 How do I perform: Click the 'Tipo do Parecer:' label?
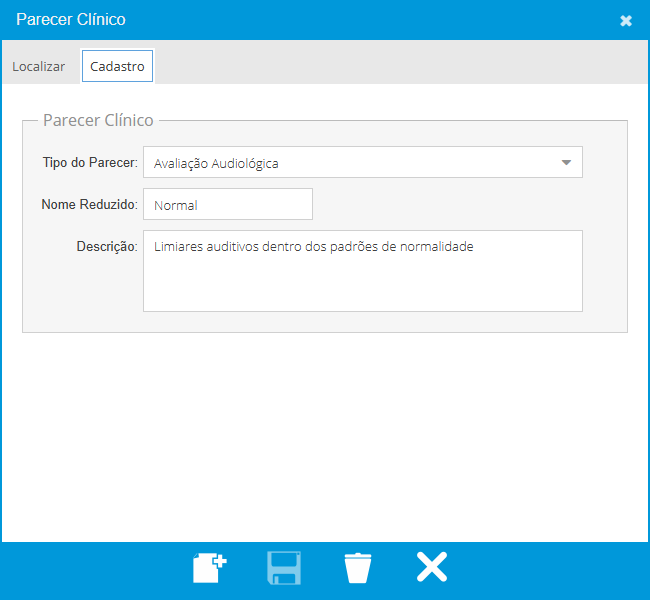click(90, 162)
